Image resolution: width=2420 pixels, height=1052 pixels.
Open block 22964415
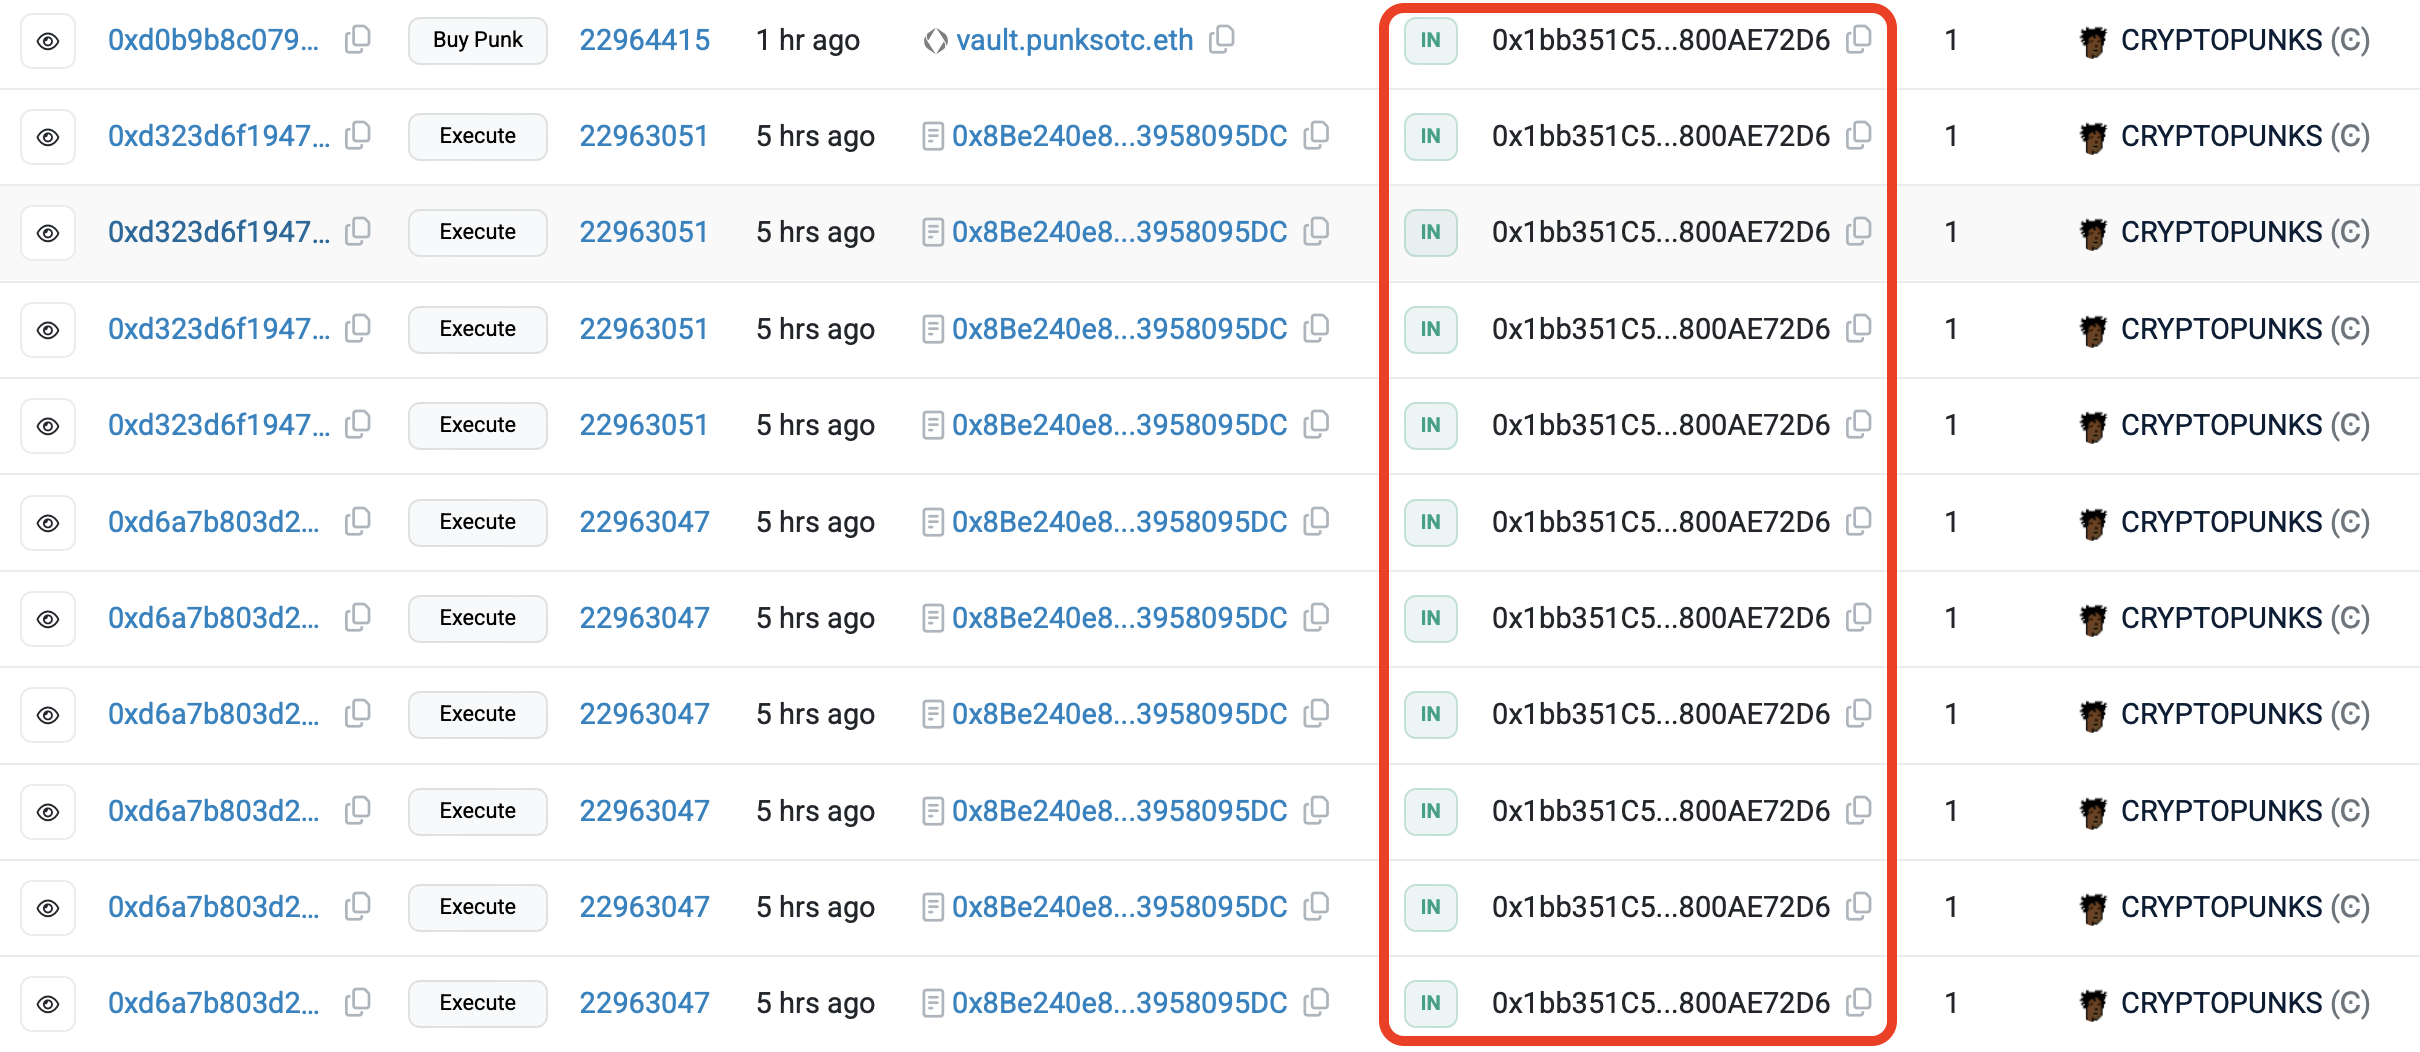(644, 40)
